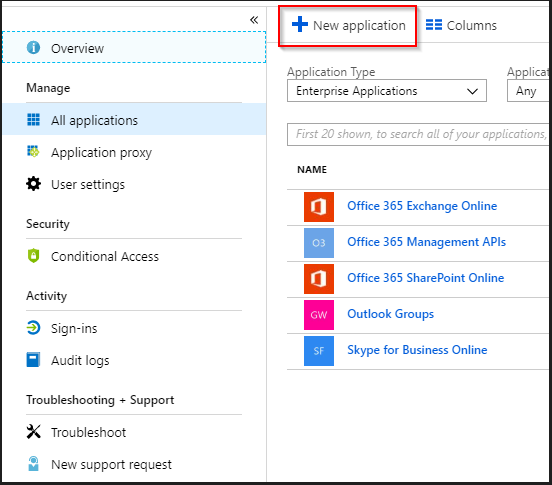The height and width of the screenshot is (485, 552).
Task: Click the New application button label
Action: [359, 25]
